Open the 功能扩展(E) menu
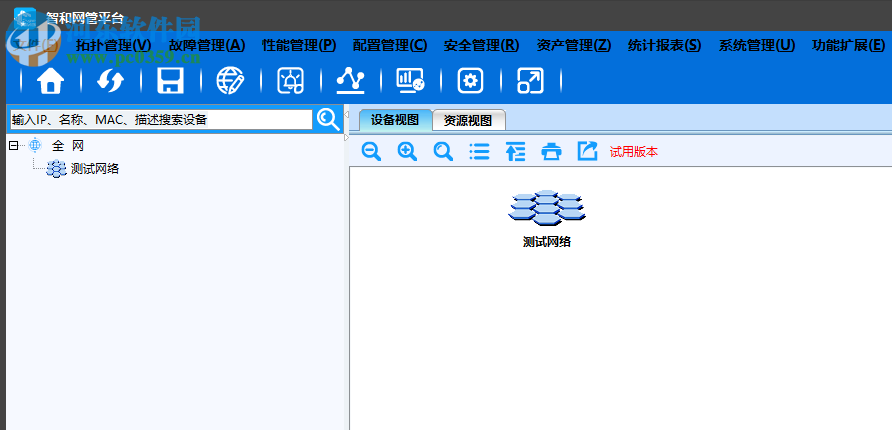The height and width of the screenshot is (430, 892). [848, 46]
